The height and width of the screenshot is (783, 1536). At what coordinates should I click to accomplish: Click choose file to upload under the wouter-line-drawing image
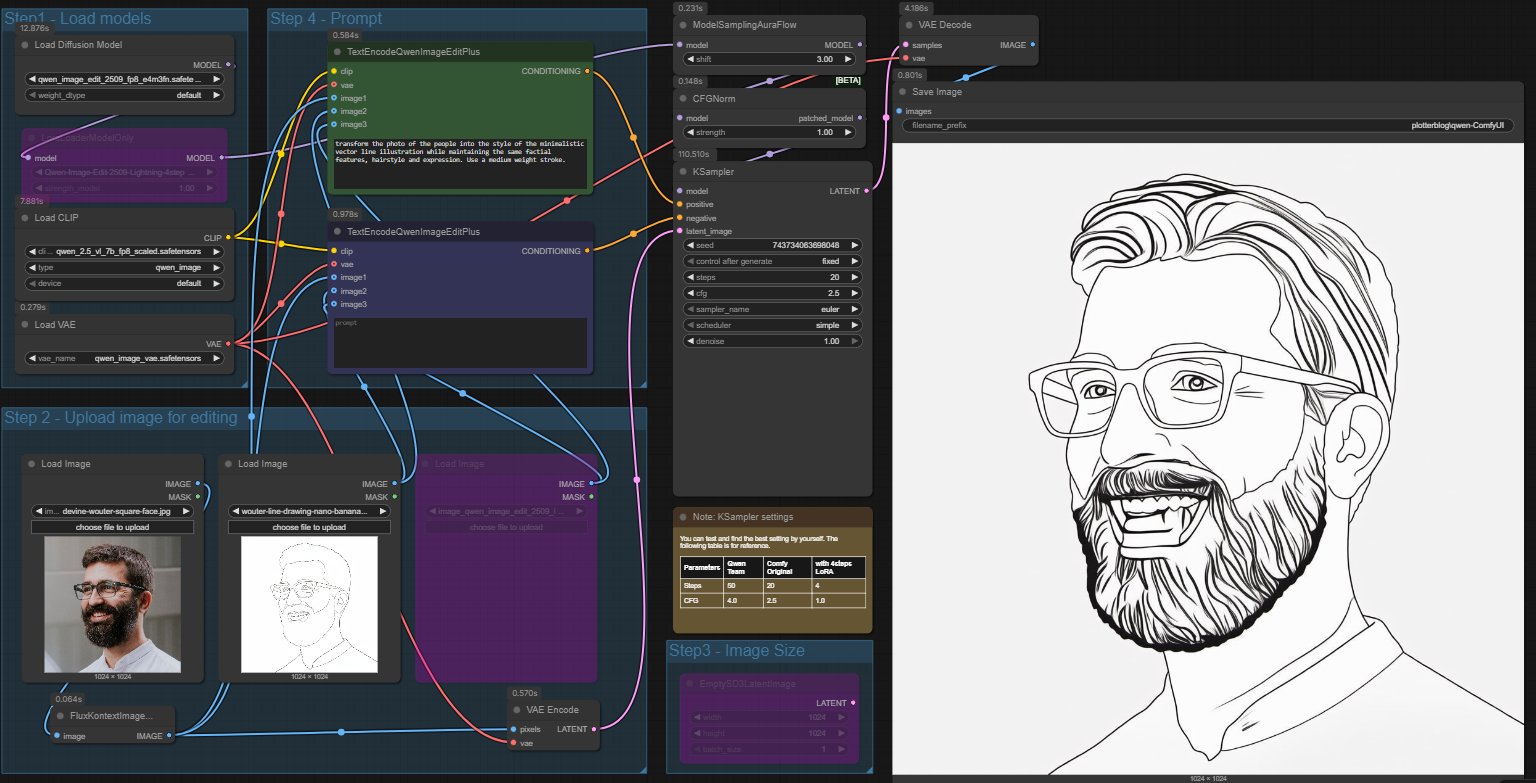(309, 527)
